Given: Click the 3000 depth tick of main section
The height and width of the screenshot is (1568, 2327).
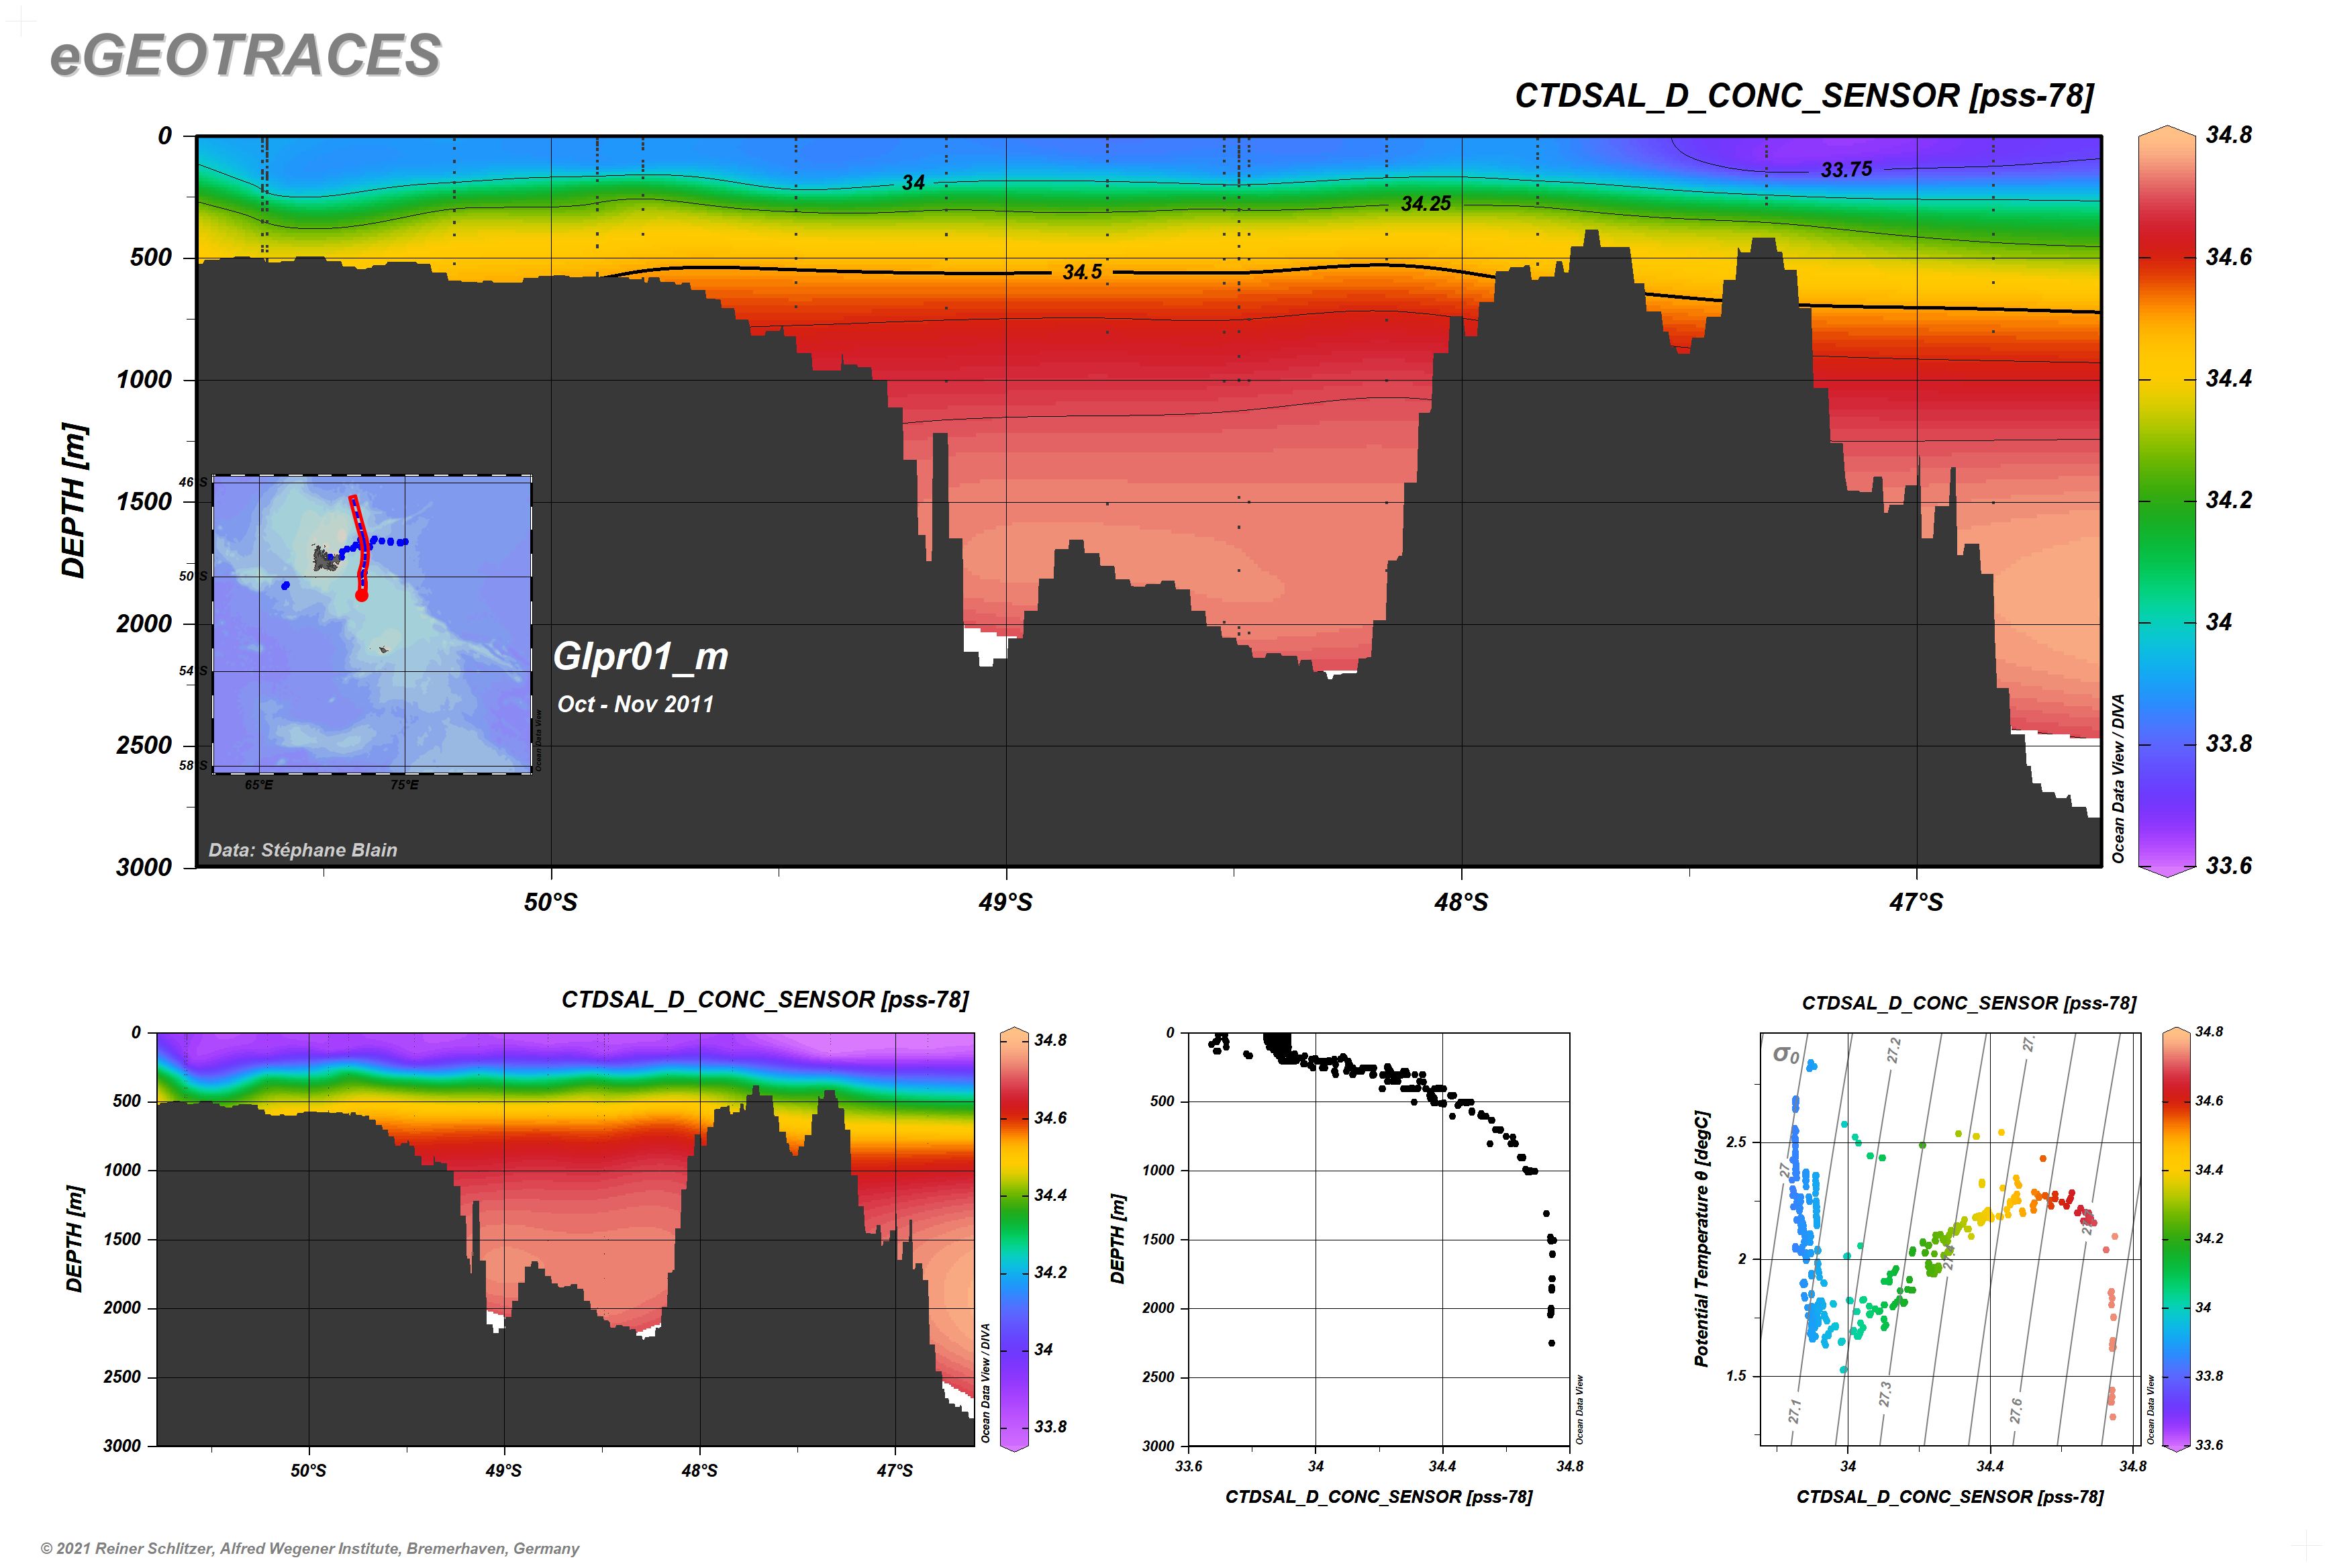Looking at the screenshot, I should [144, 867].
